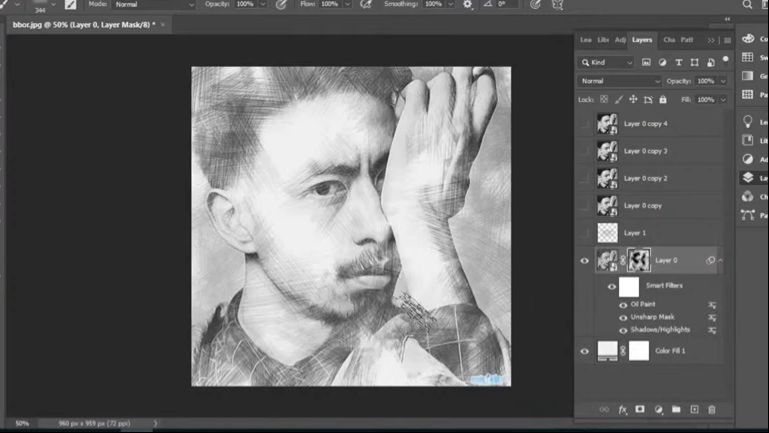Click the Delete layer trash icon

pyautogui.click(x=712, y=410)
